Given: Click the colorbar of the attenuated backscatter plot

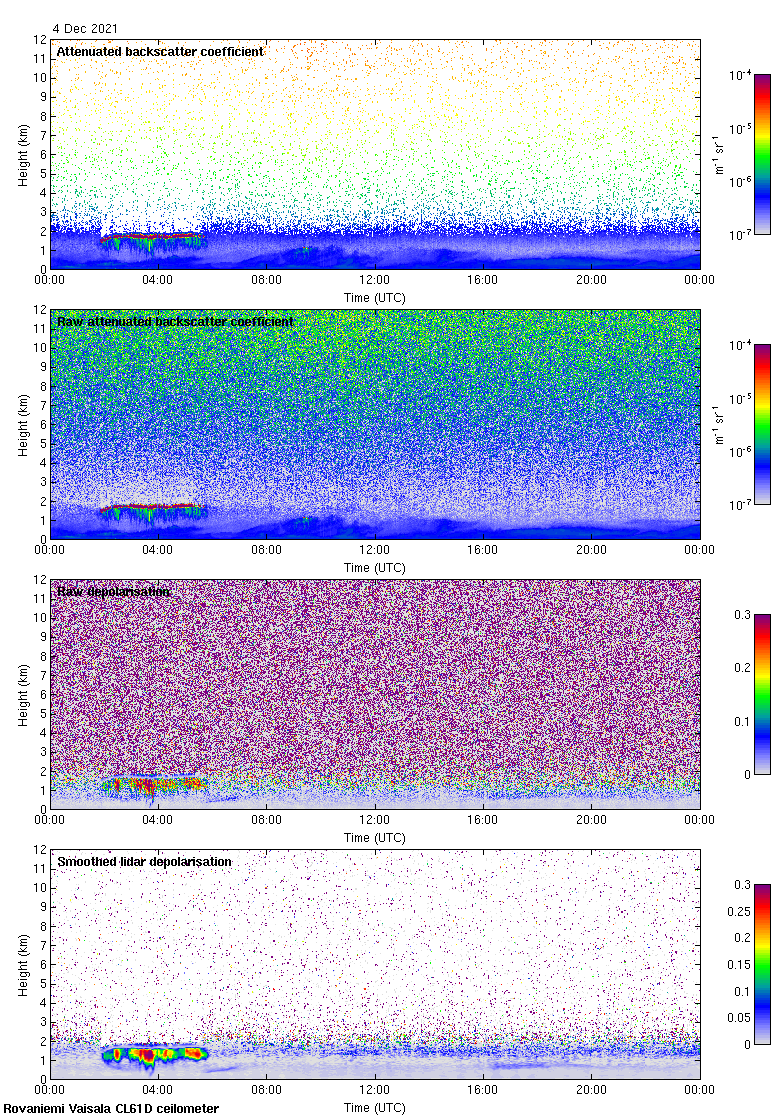Looking at the screenshot, I should point(762,154).
